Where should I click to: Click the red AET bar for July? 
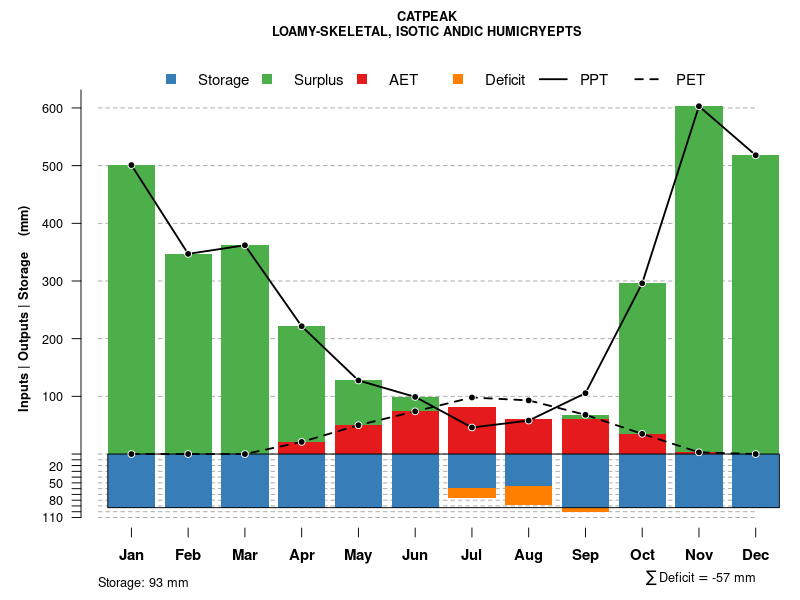click(472, 430)
